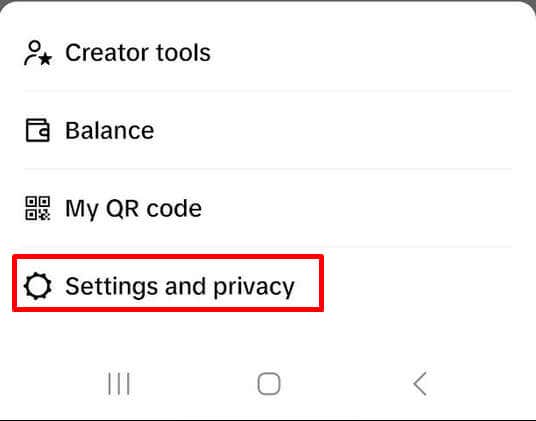The image size is (536, 421).
Task: Tap the QR code grid icon
Action: click(x=38, y=208)
